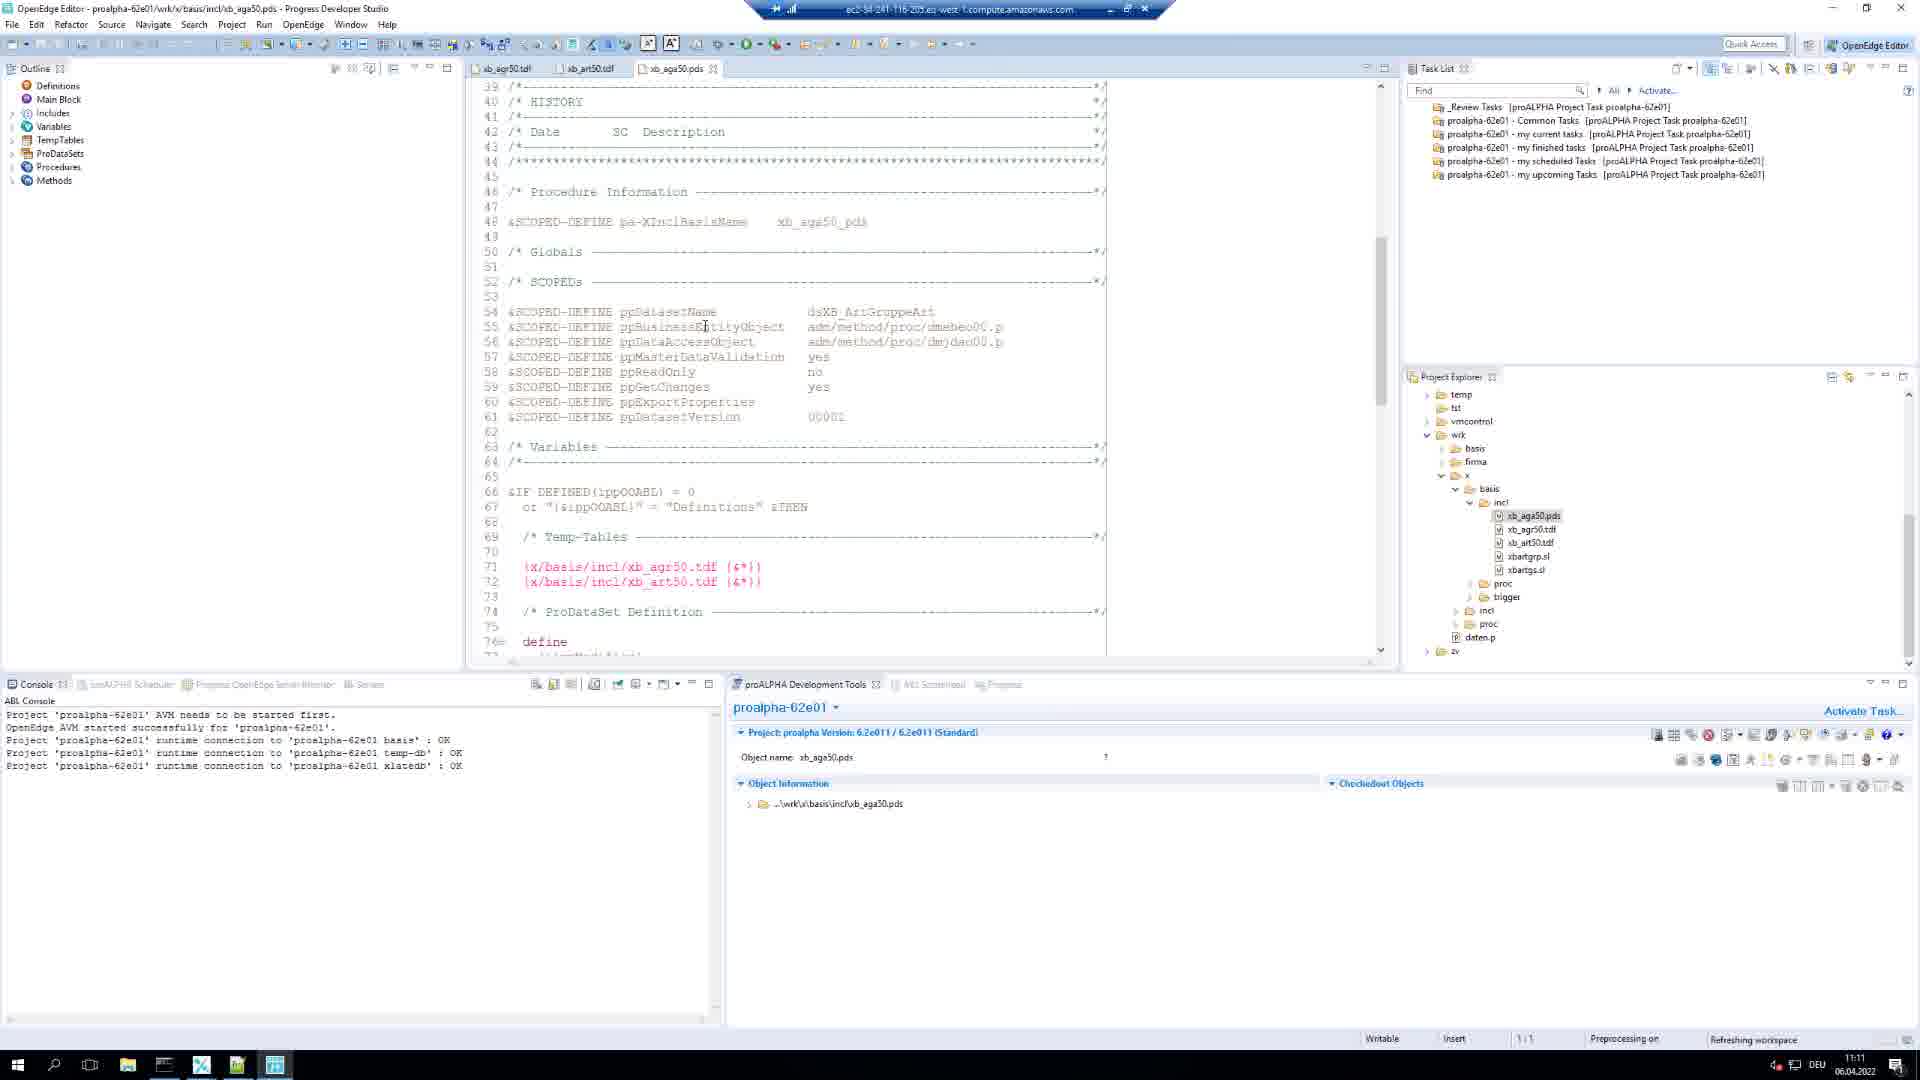The height and width of the screenshot is (1080, 1920).
Task: Click the blue database icon in object toolbar
Action: click(1716, 760)
